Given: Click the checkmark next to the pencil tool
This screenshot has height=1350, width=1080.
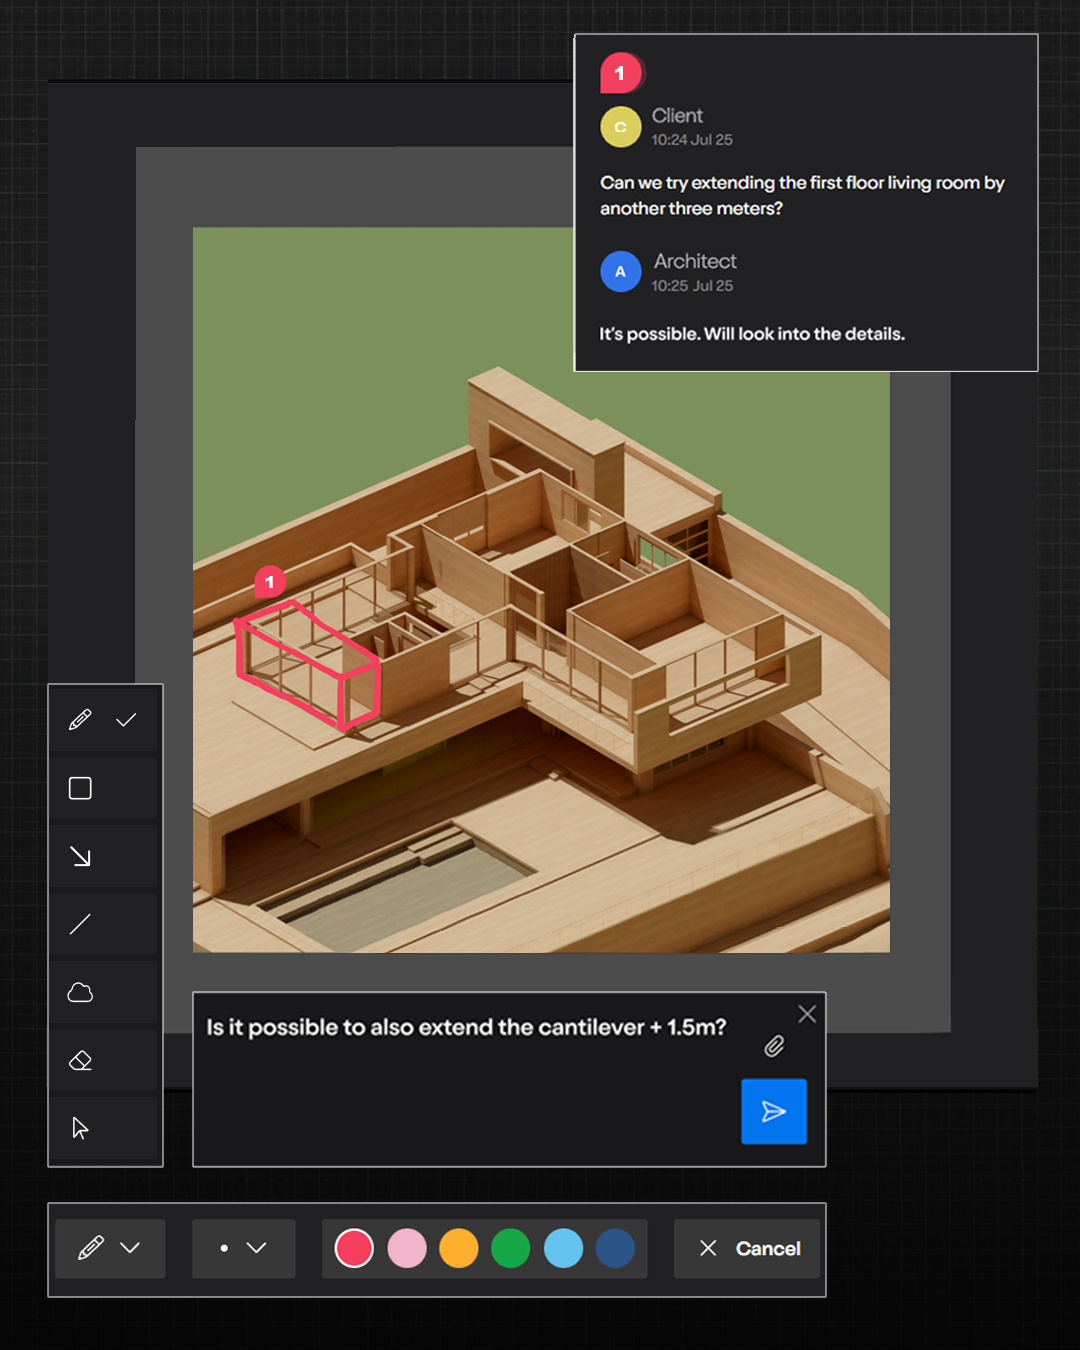Looking at the screenshot, I should point(126,718).
